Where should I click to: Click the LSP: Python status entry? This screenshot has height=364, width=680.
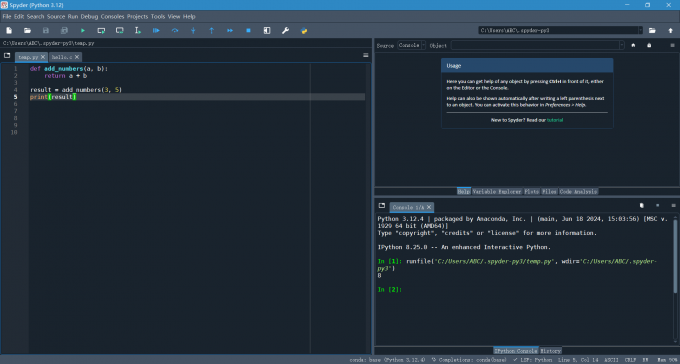coord(533,360)
